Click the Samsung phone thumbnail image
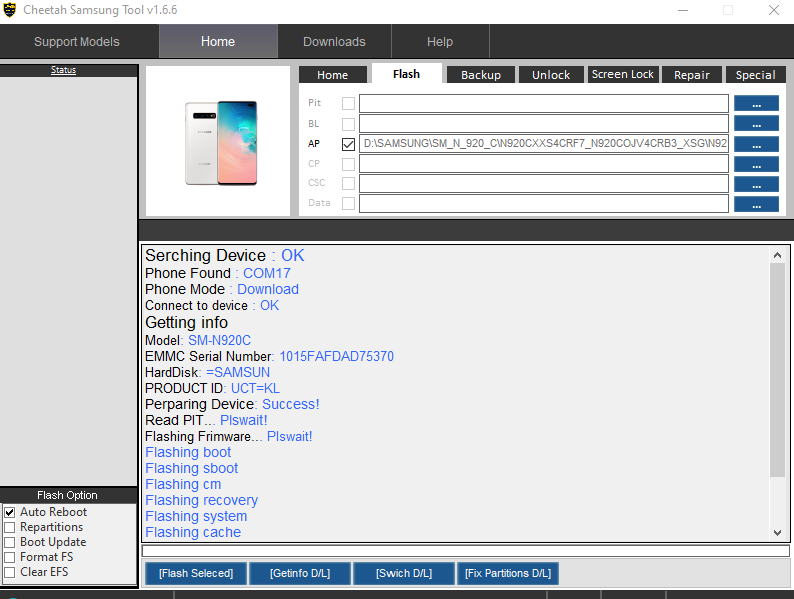This screenshot has height=599, width=794. click(221, 143)
